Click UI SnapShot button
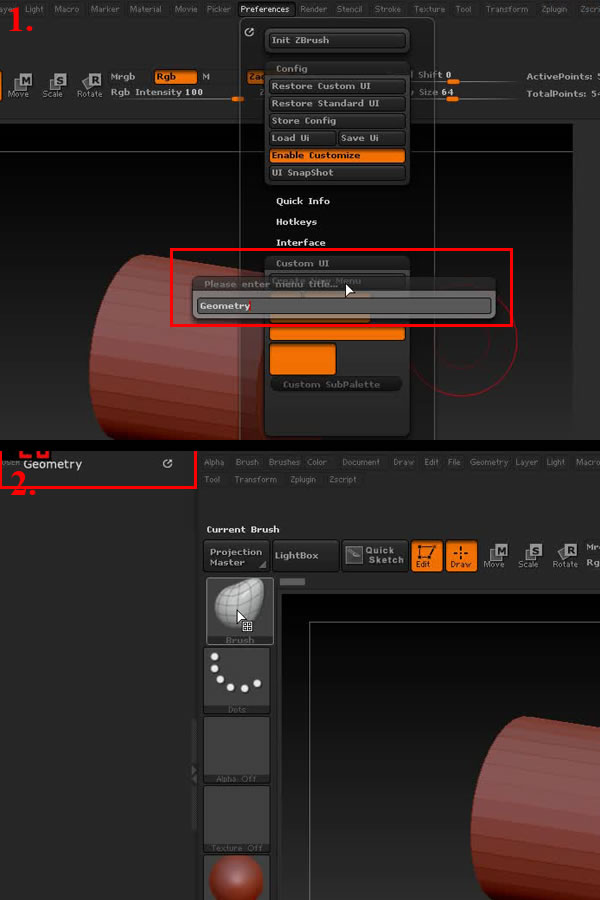Screen dimensions: 600x900 coord(337,173)
